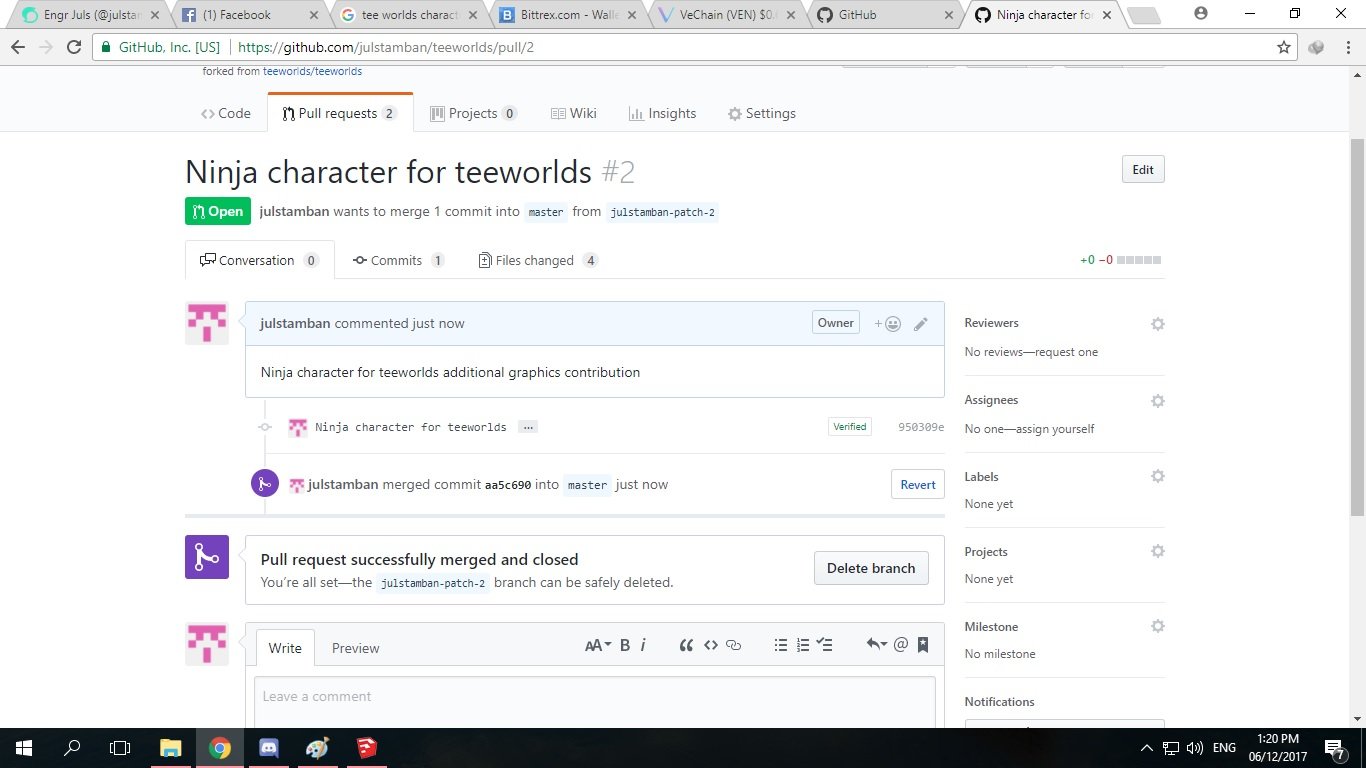Open the Milestone gear menu

[1157, 627]
